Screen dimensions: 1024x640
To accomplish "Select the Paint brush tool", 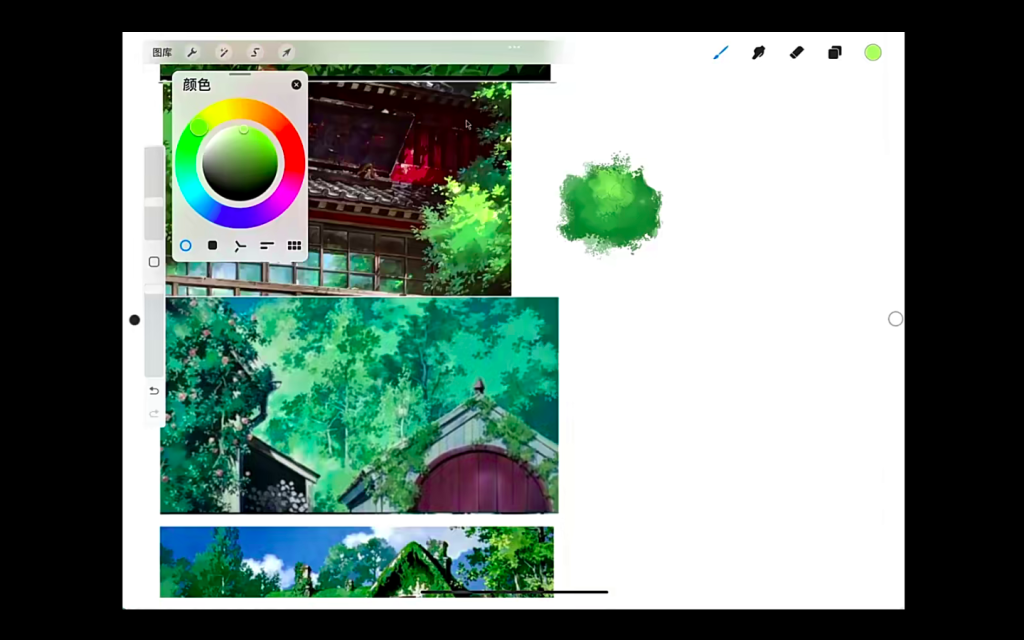I will (x=720, y=52).
